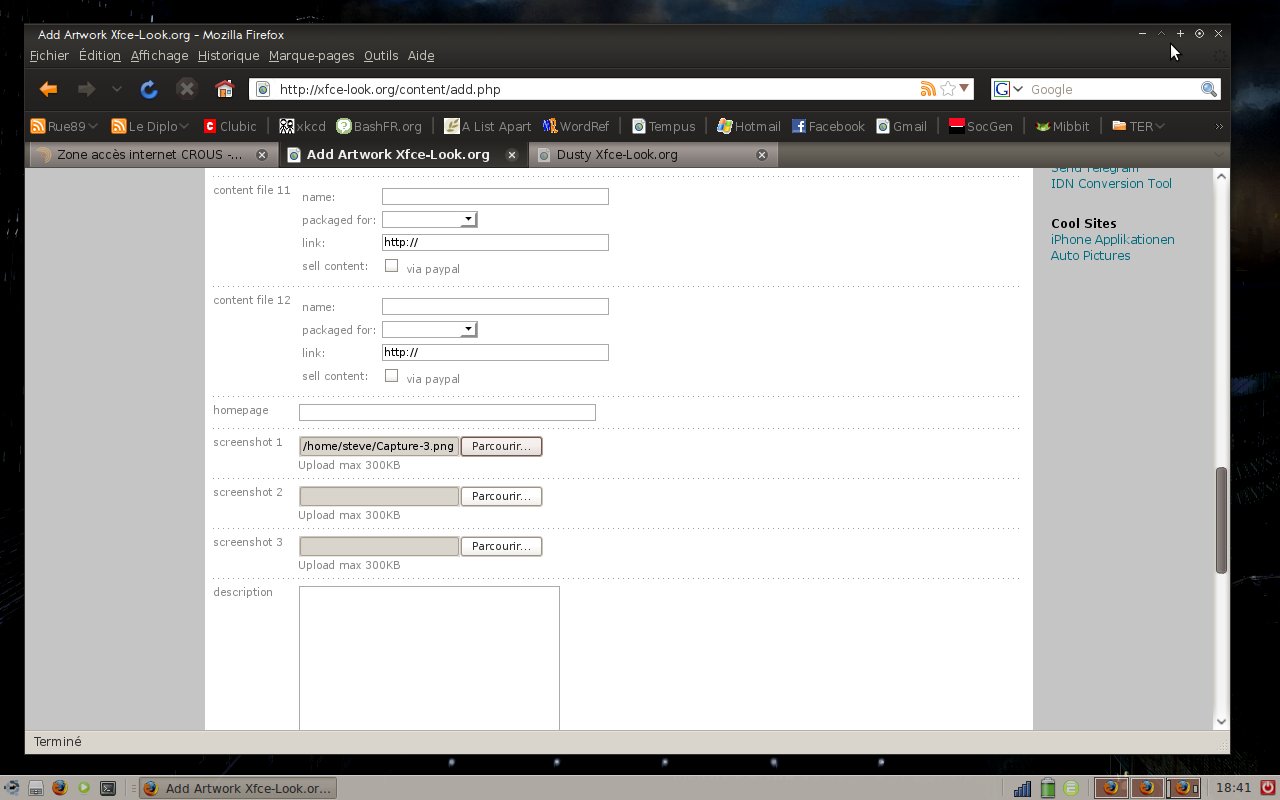Screen dimensions: 1280x800
Task: Open the SocGen bookmark
Action: 981,126
